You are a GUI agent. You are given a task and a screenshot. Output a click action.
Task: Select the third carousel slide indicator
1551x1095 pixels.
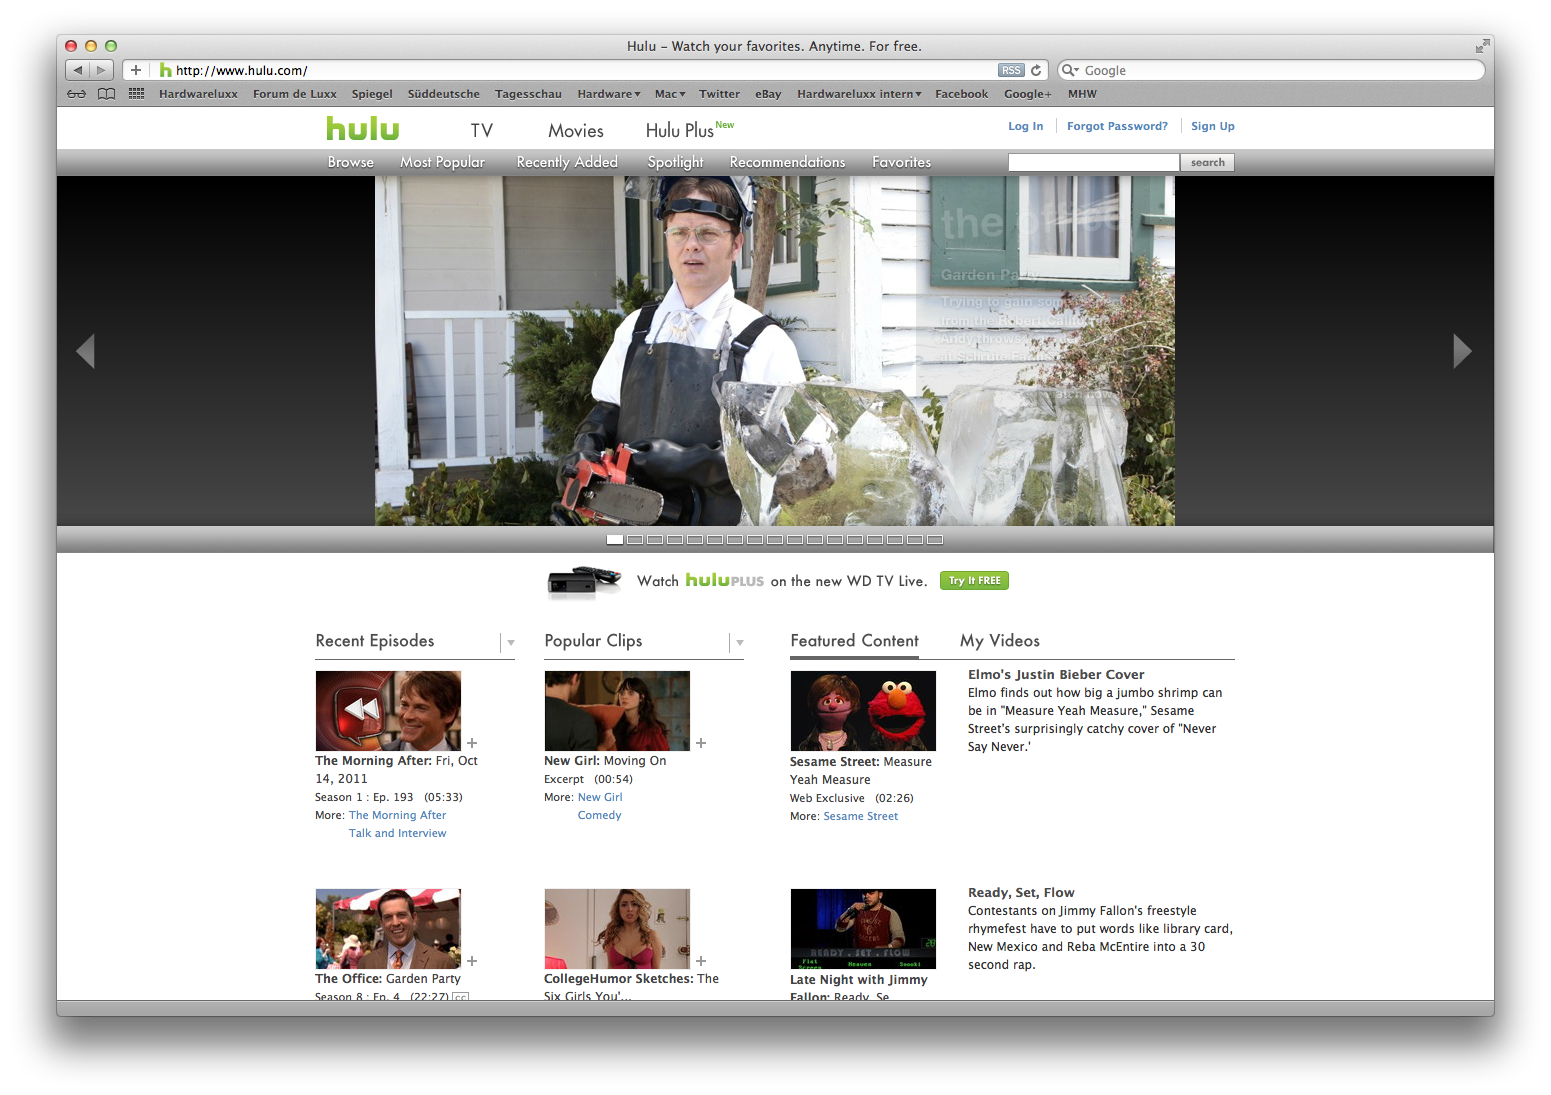pos(655,540)
